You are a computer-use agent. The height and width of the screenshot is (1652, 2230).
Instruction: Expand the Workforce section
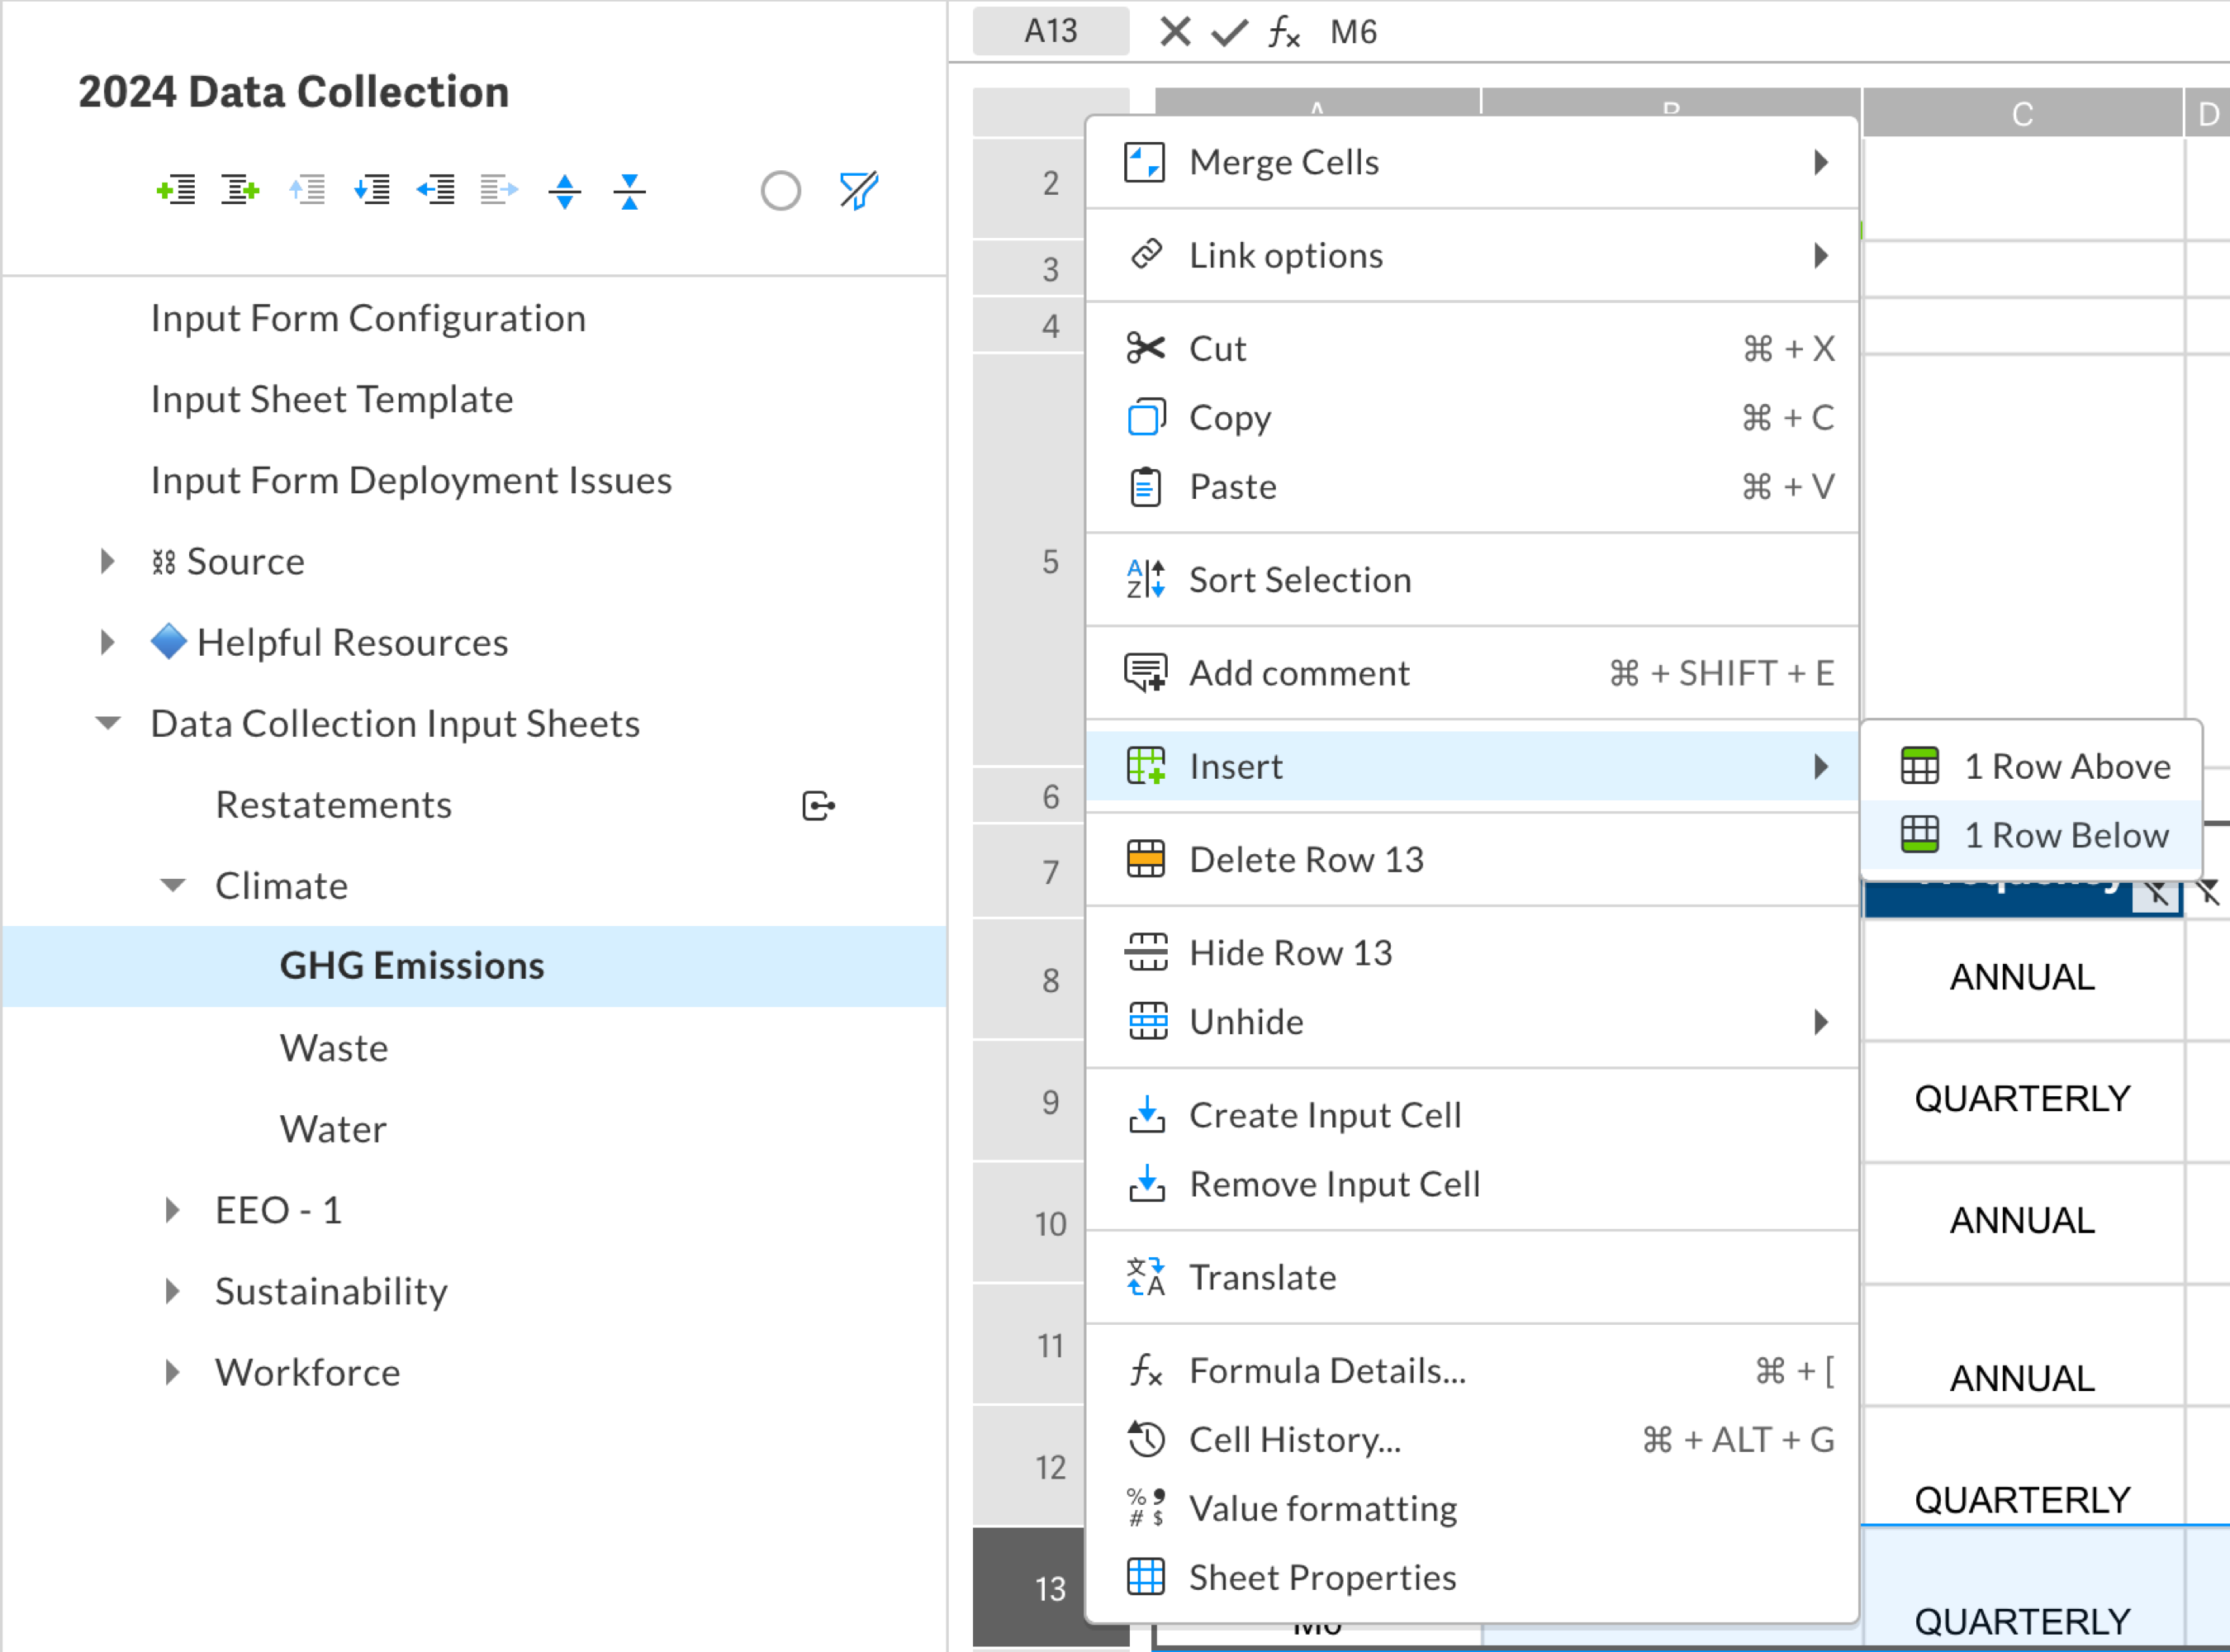click(x=173, y=1373)
